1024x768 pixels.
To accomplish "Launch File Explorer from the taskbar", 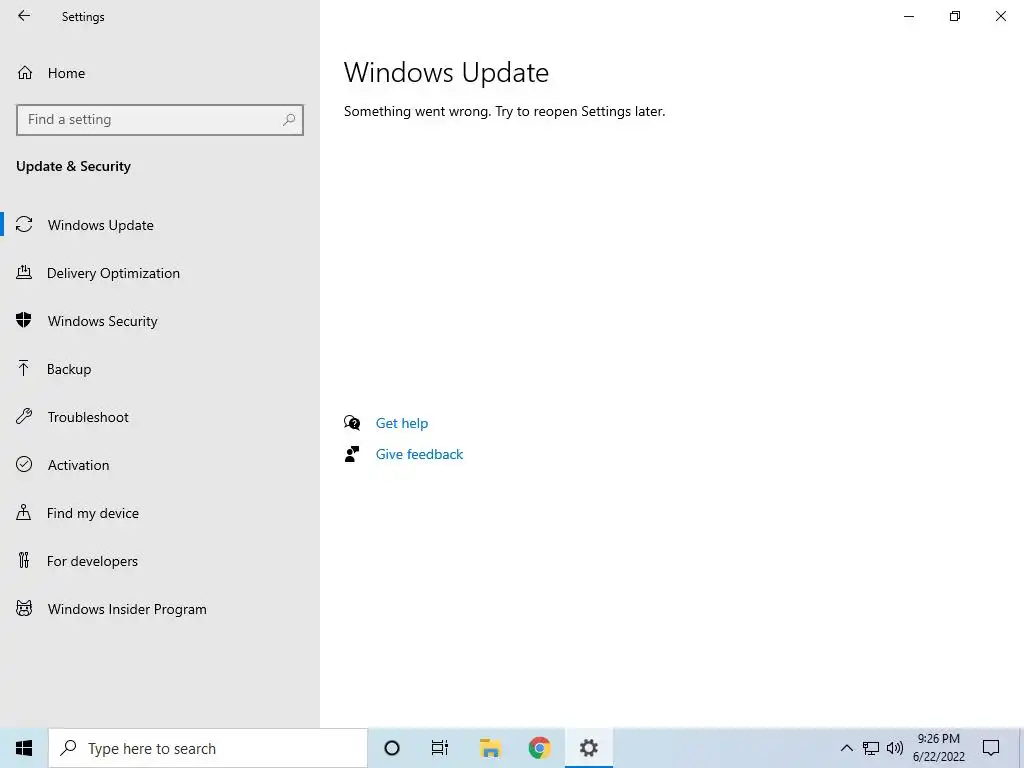I will click(x=490, y=748).
